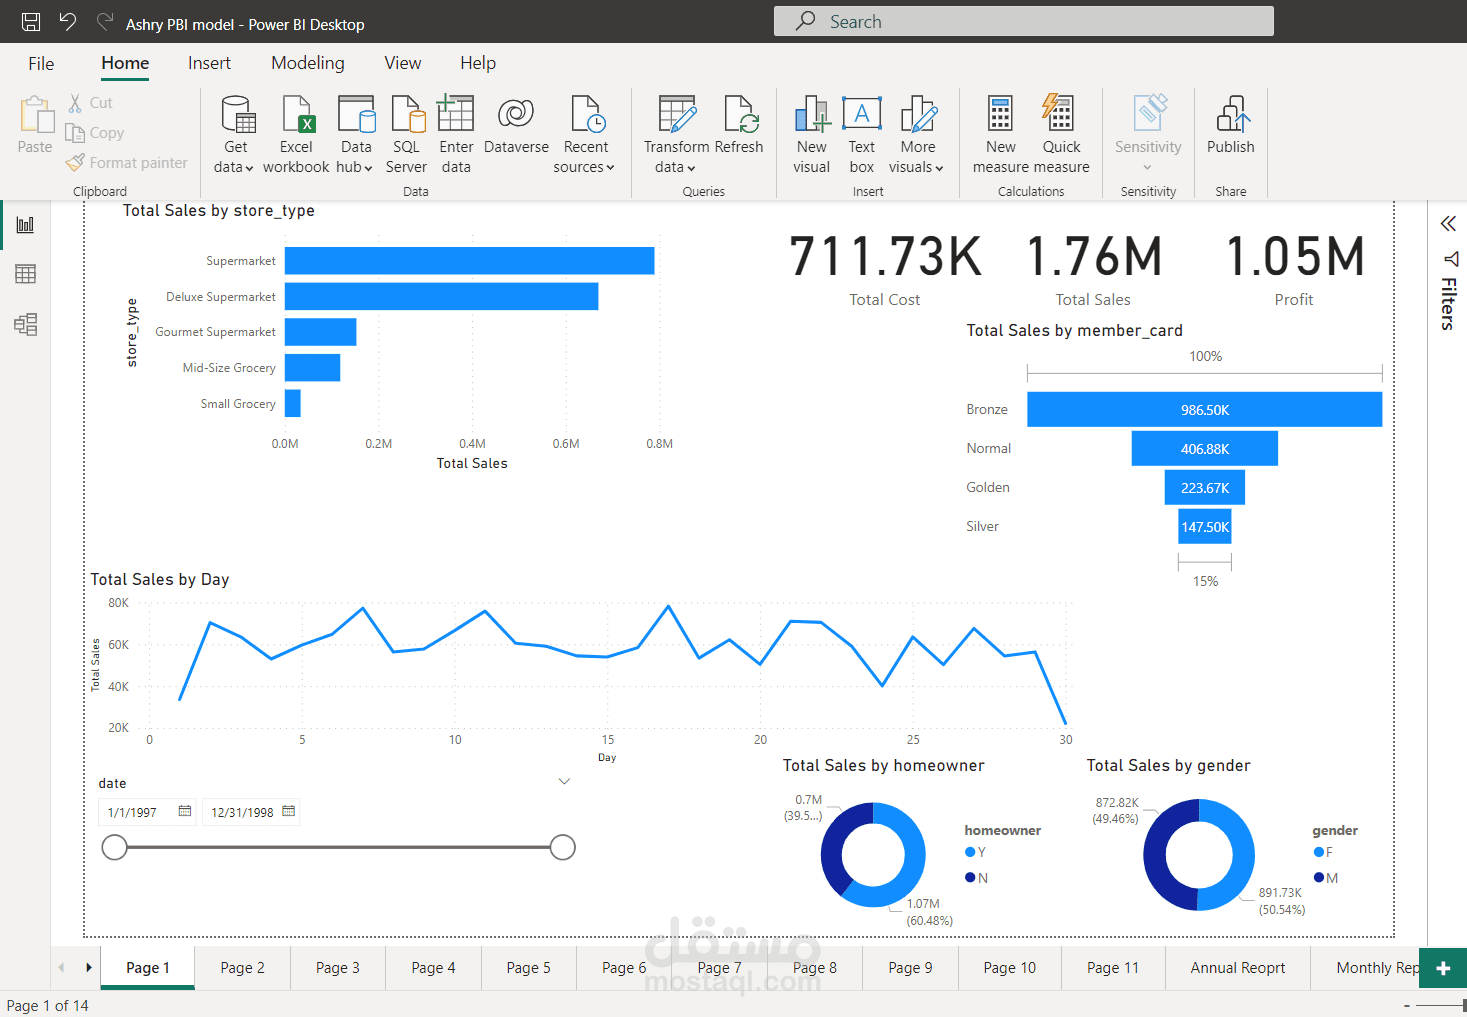Refresh the data model
The image size is (1467, 1017).
coord(740,131)
